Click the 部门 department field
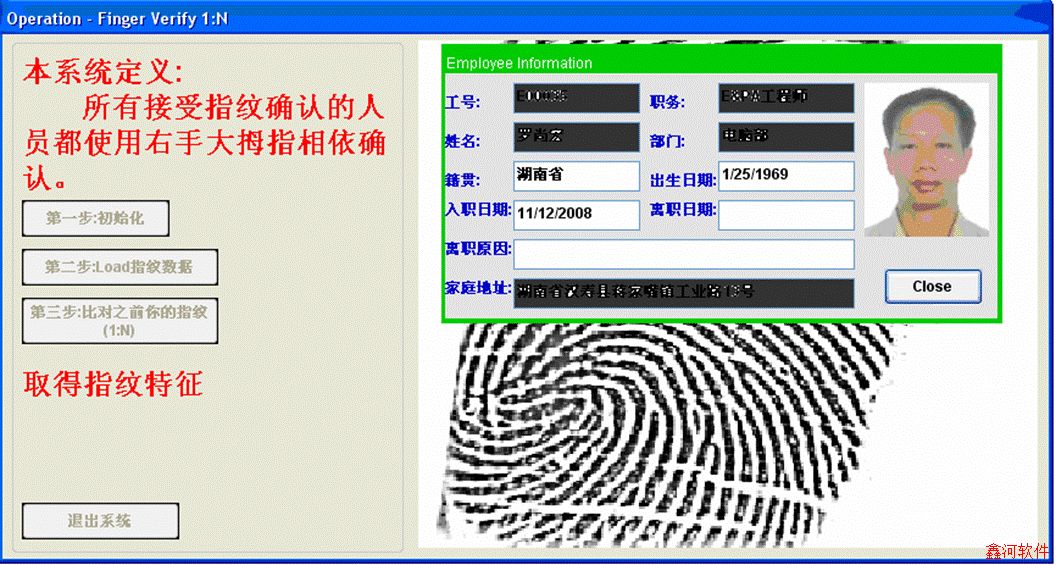 [x=786, y=137]
